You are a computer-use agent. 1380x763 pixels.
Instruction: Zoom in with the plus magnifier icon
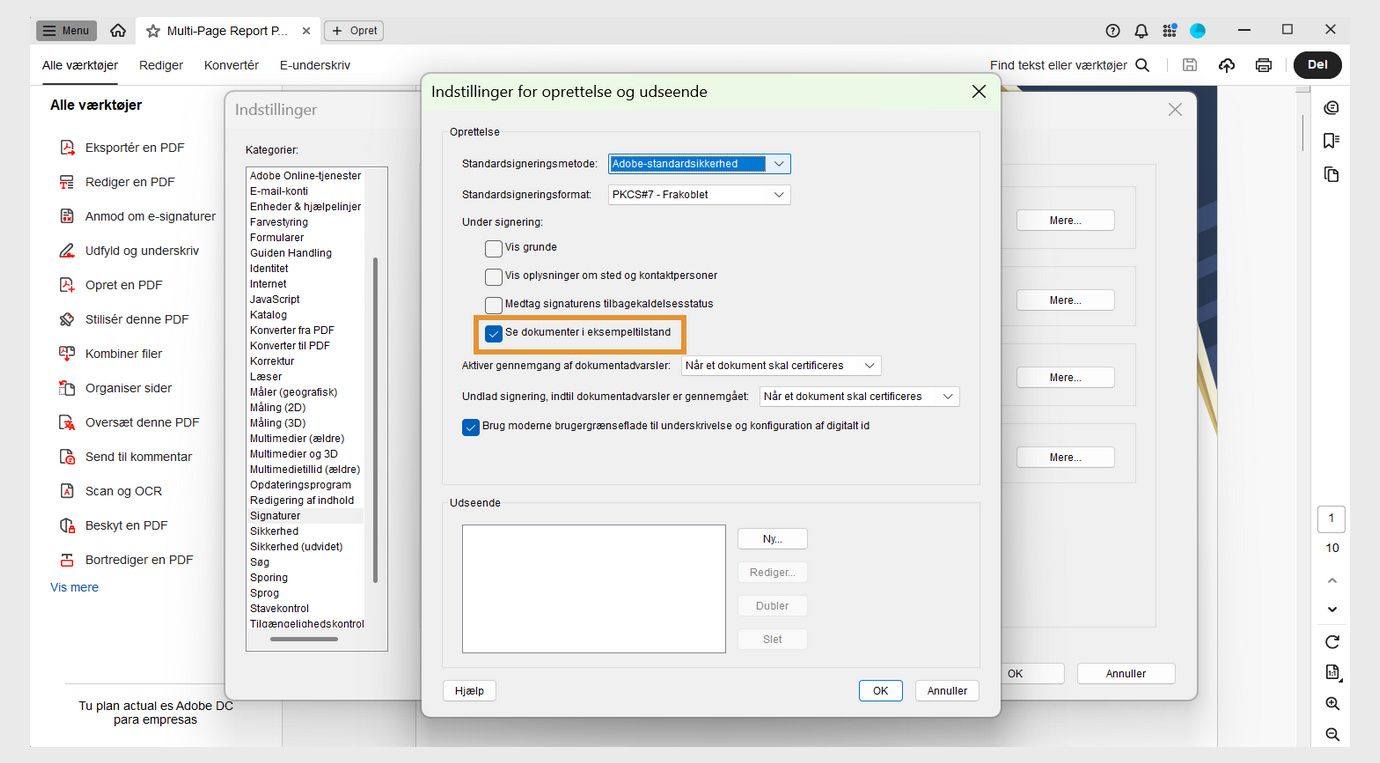click(x=1332, y=704)
